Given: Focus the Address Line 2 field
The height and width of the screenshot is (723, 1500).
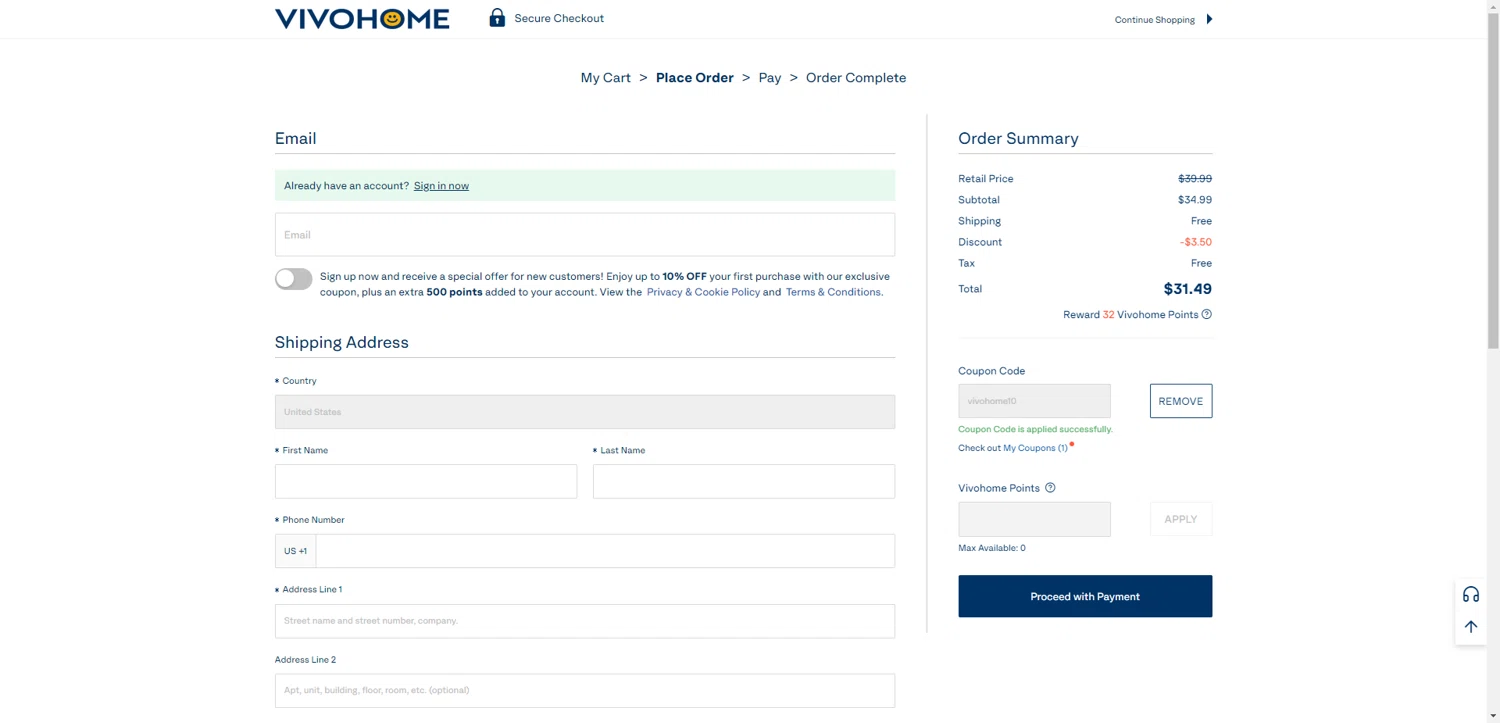Looking at the screenshot, I should (x=585, y=690).
